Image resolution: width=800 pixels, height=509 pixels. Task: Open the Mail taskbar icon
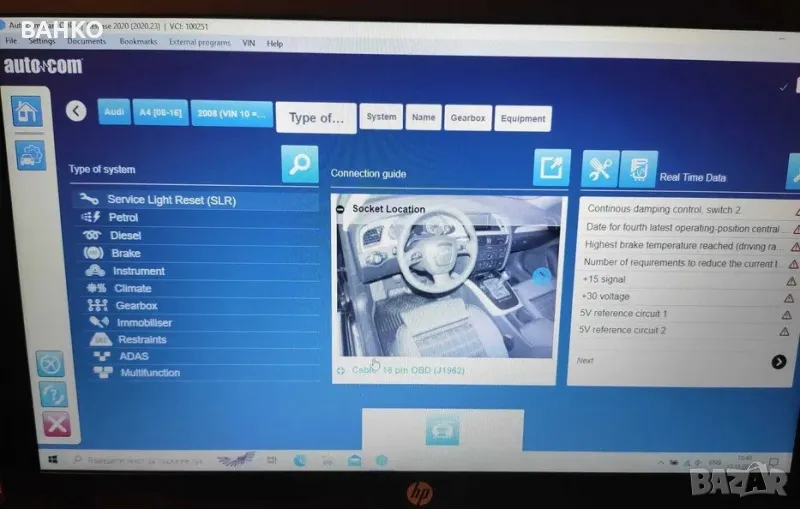pyautogui.click(x=355, y=461)
